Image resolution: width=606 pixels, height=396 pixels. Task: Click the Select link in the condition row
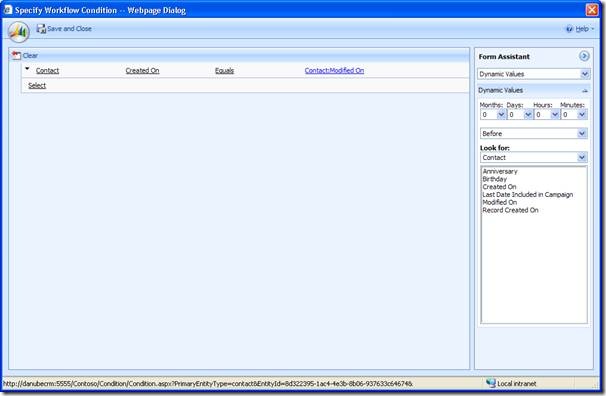pyautogui.click(x=37, y=86)
